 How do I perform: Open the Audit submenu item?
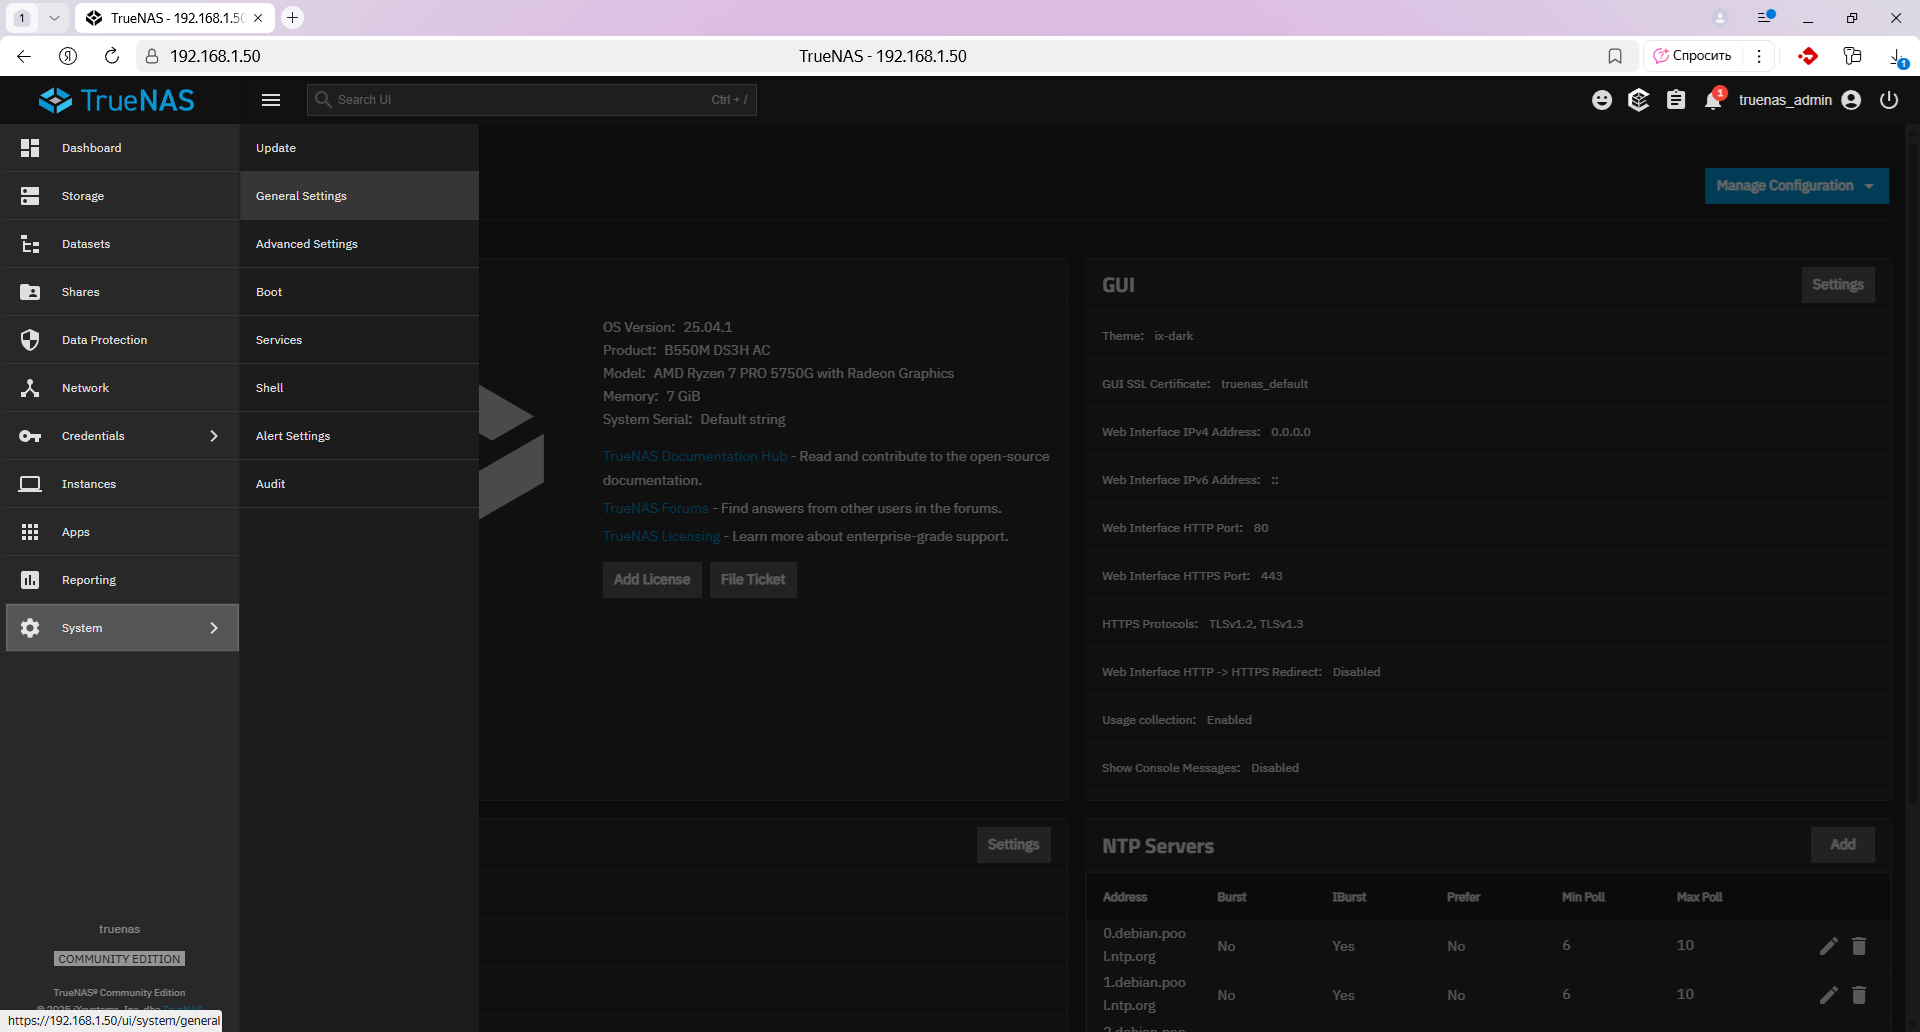(x=359, y=484)
